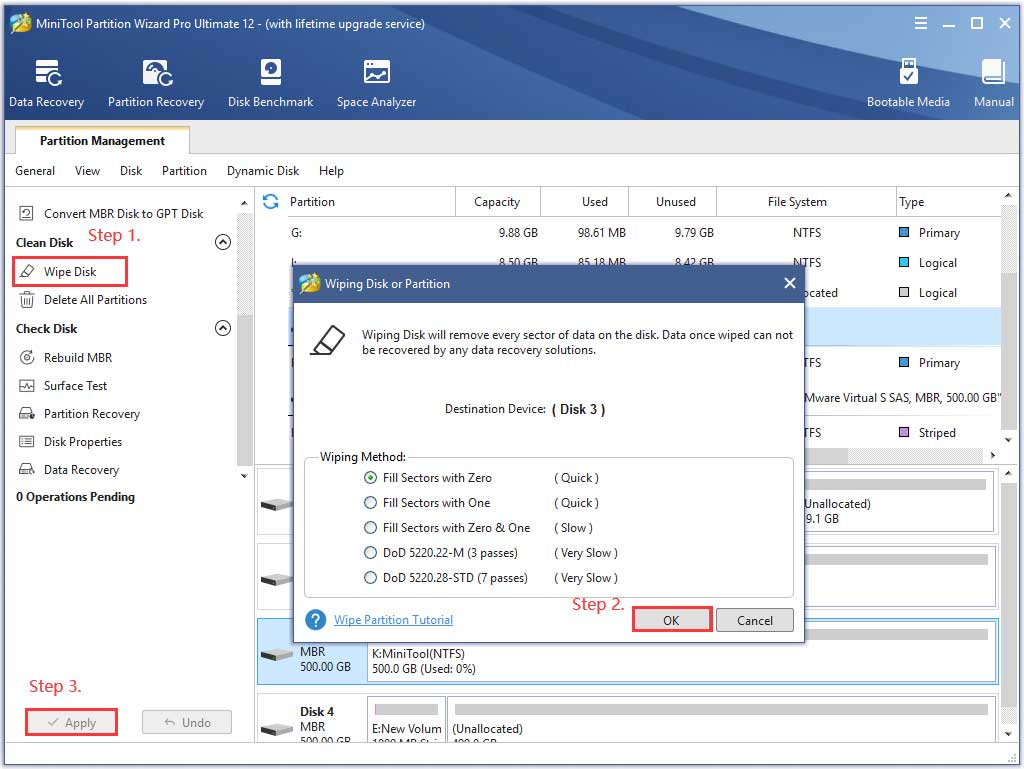This screenshot has width=1024, height=769.
Task: Confirm wipe with OK button
Action: [672, 620]
